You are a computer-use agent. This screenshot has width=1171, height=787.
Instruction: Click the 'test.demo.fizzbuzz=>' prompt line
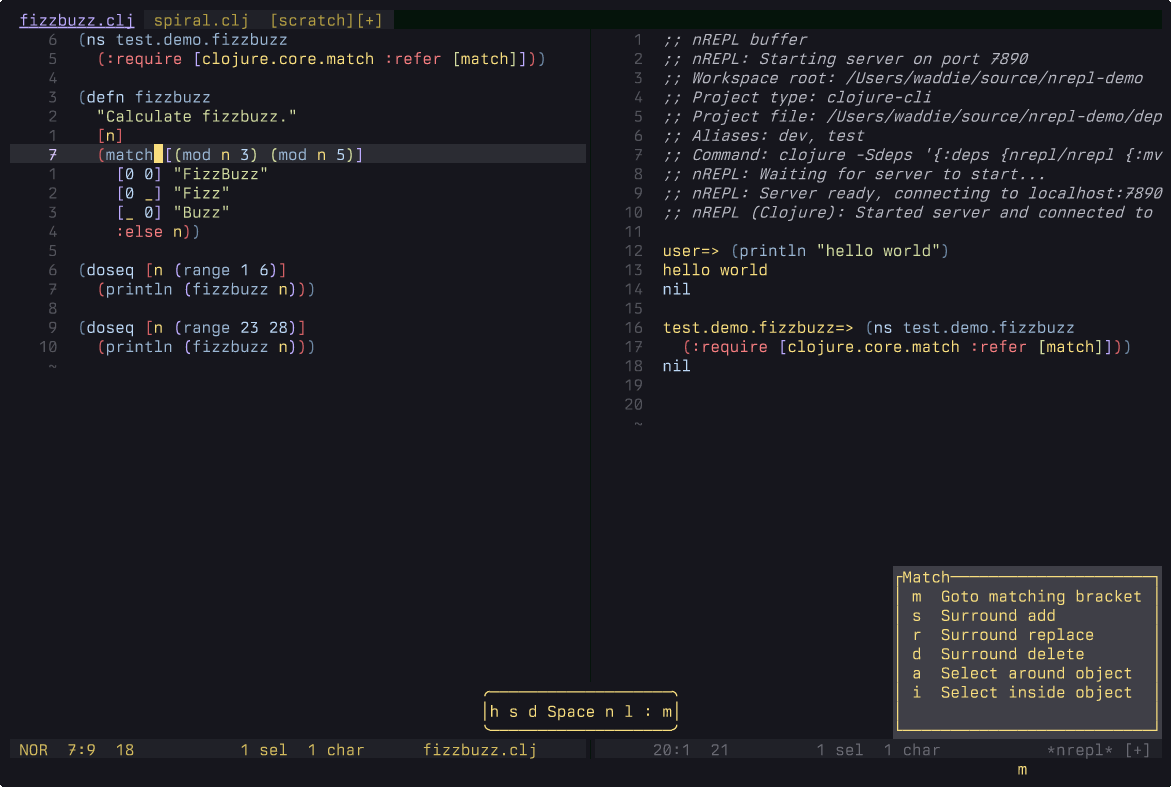tap(869, 328)
